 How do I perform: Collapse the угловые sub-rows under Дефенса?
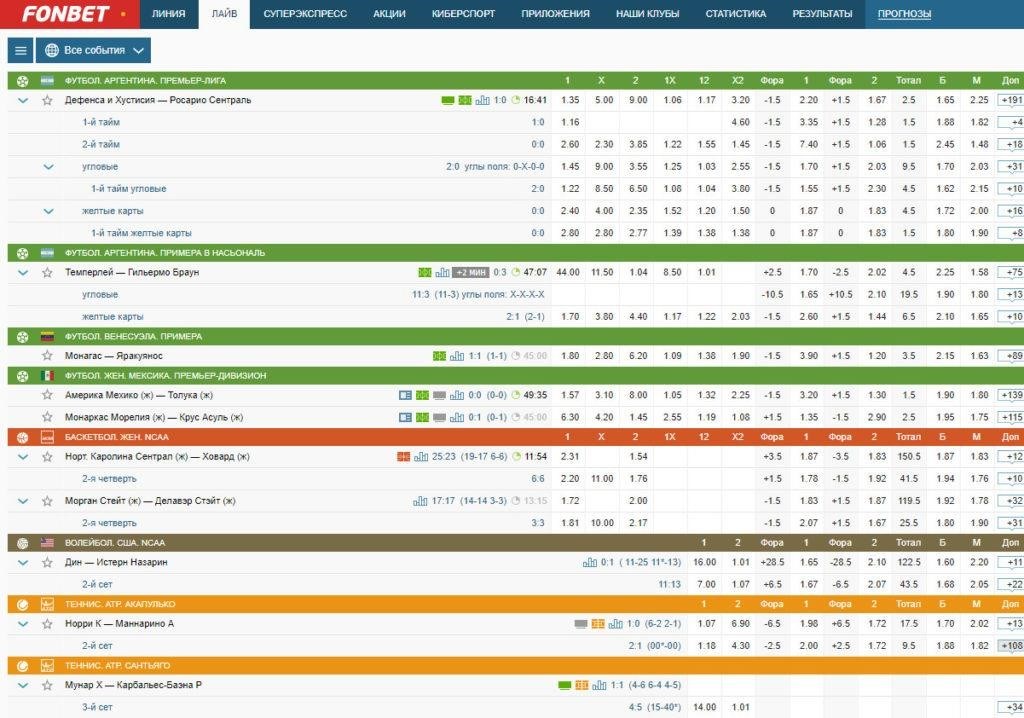[x=48, y=167]
